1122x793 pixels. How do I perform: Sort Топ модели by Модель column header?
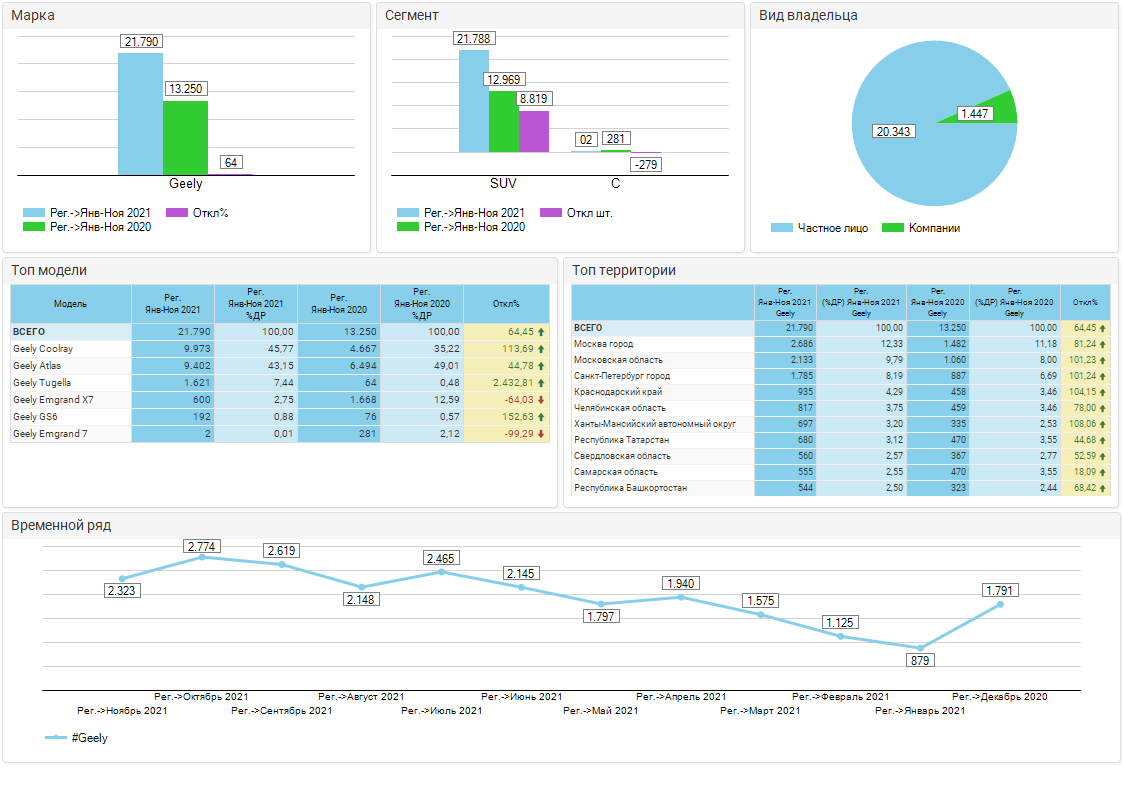(70, 304)
